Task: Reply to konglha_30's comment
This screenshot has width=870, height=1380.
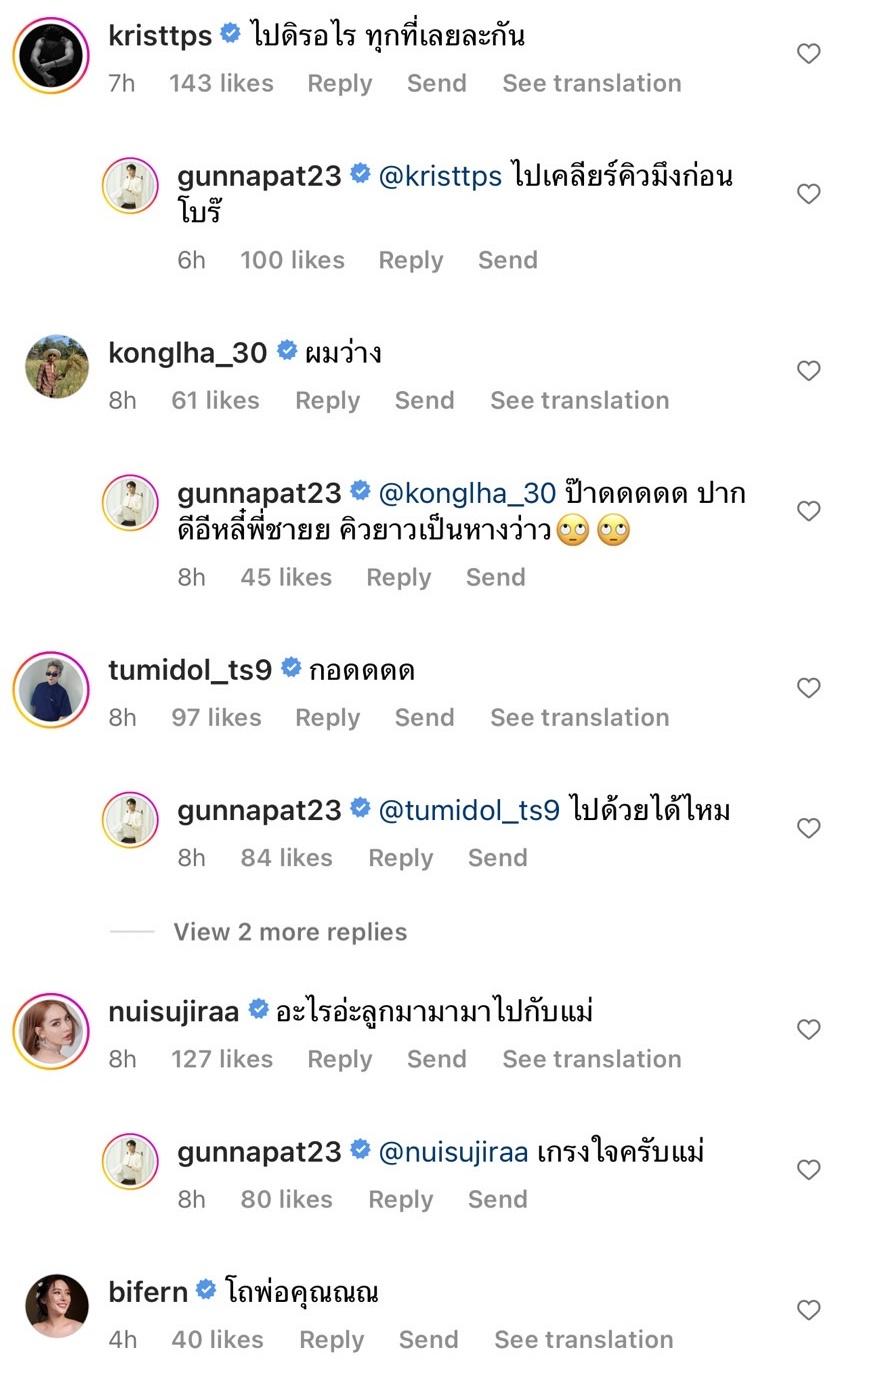Action: click(x=327, y=400)
